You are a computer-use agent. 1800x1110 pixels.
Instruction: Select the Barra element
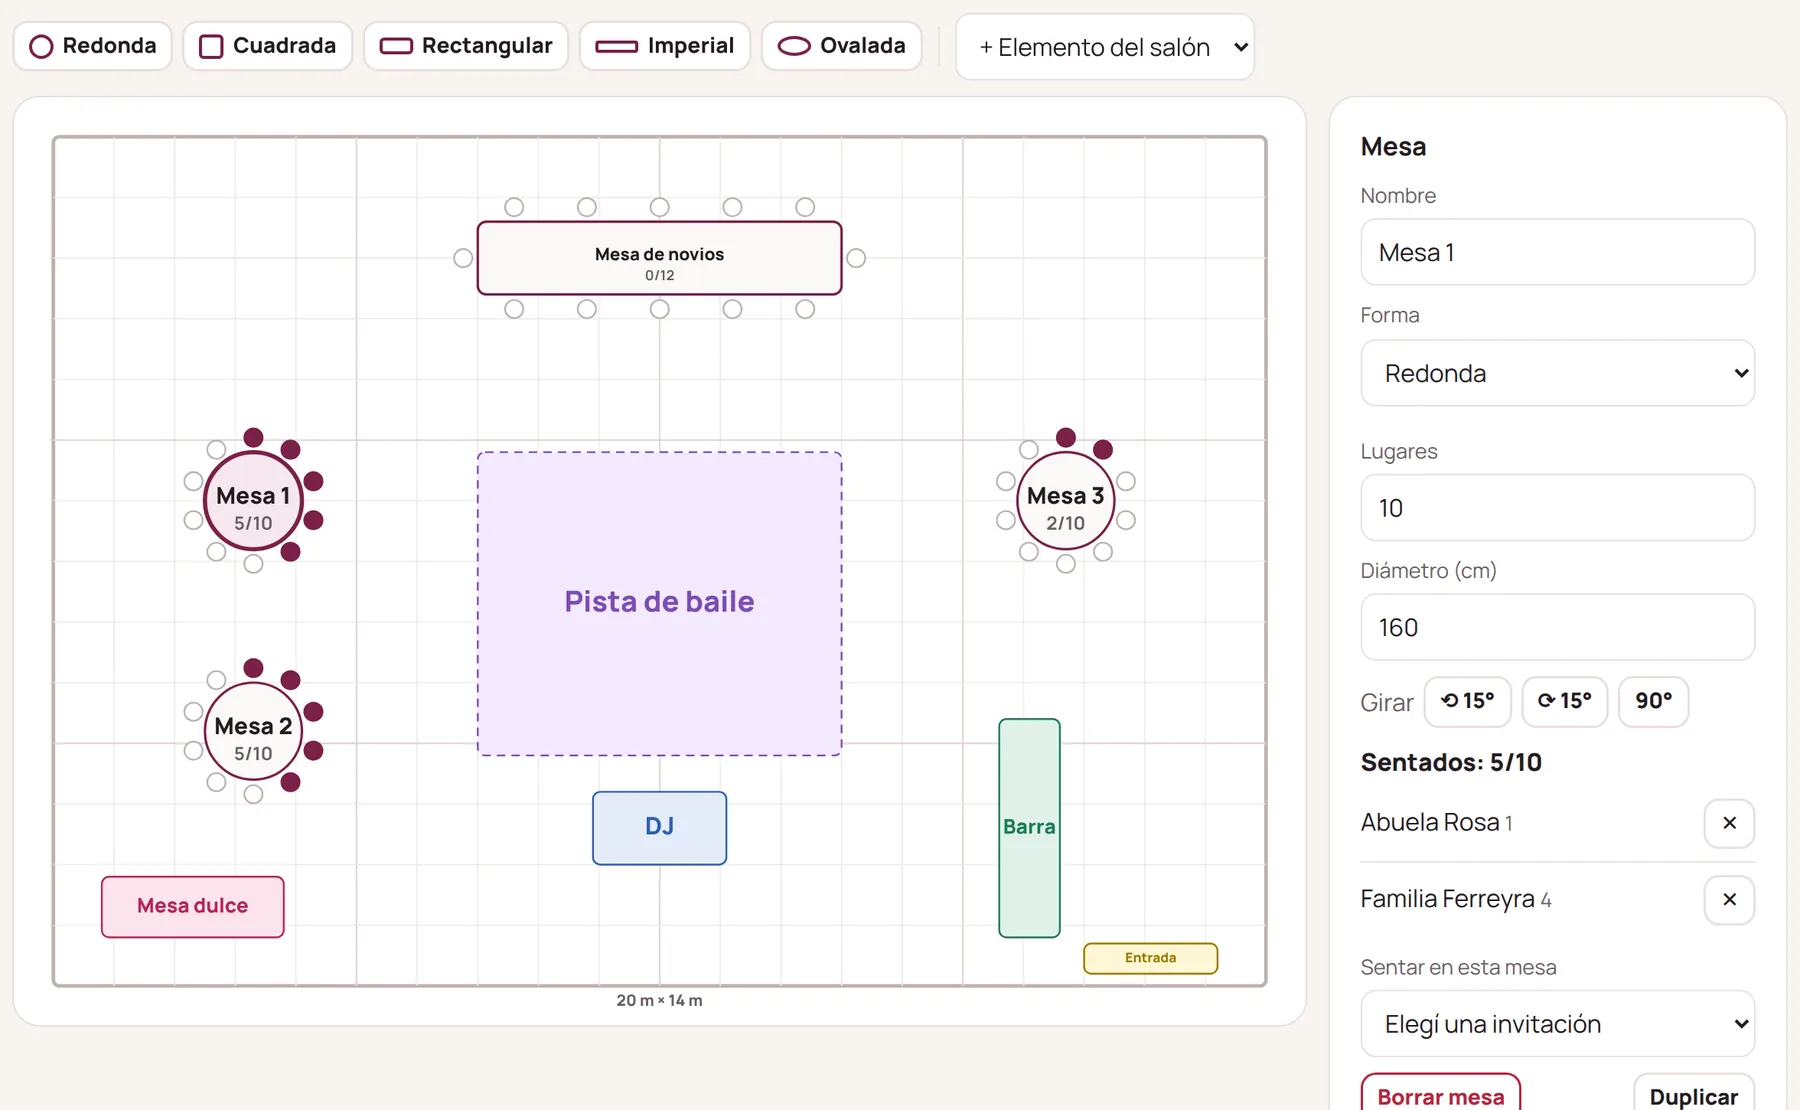click(1029, 828)
